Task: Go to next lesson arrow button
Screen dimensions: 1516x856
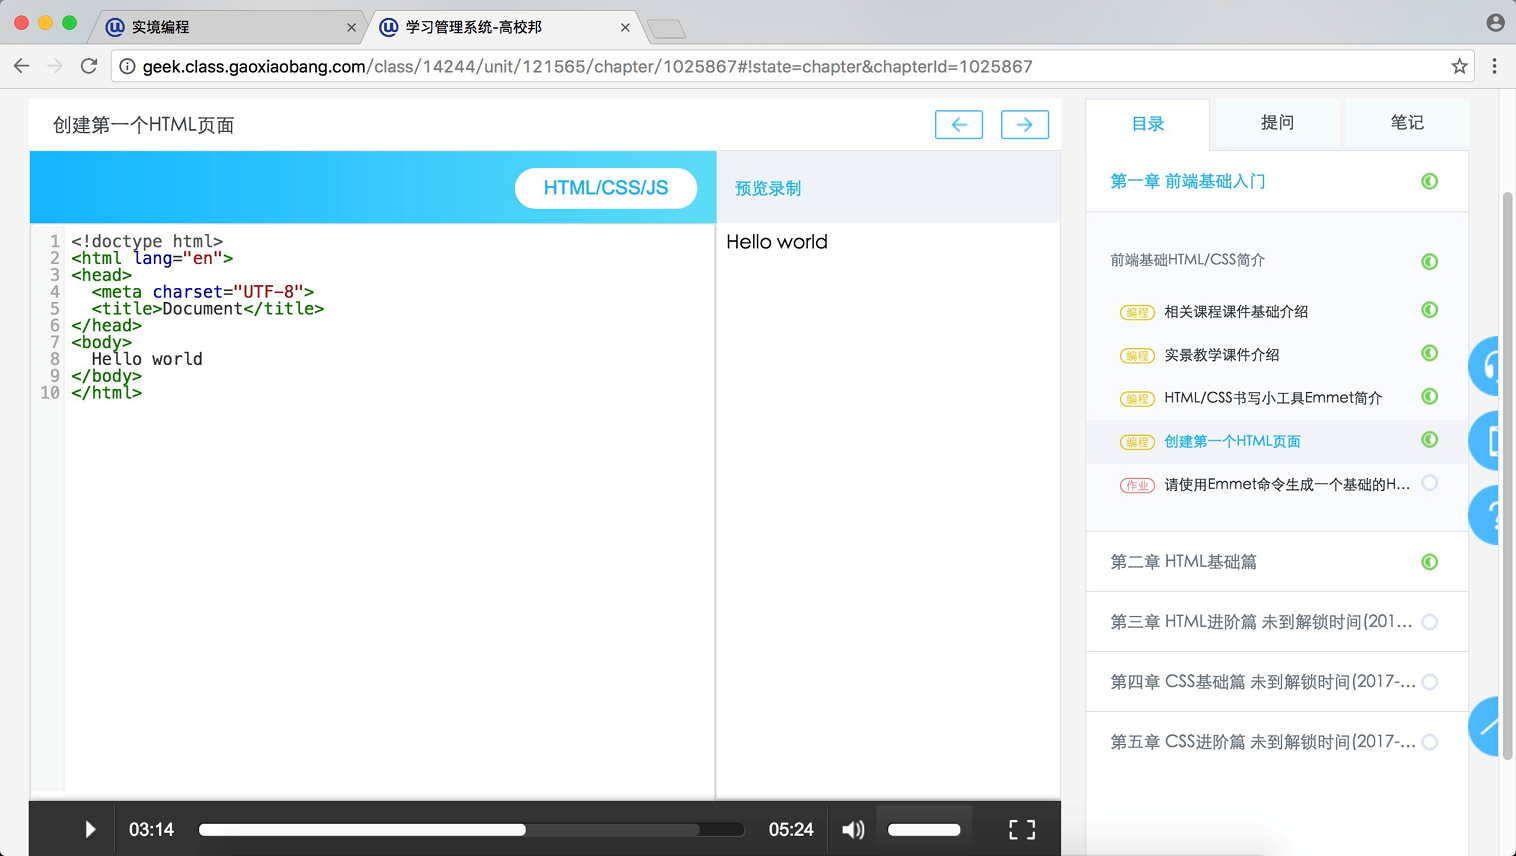Action: tap(1025, 124)
